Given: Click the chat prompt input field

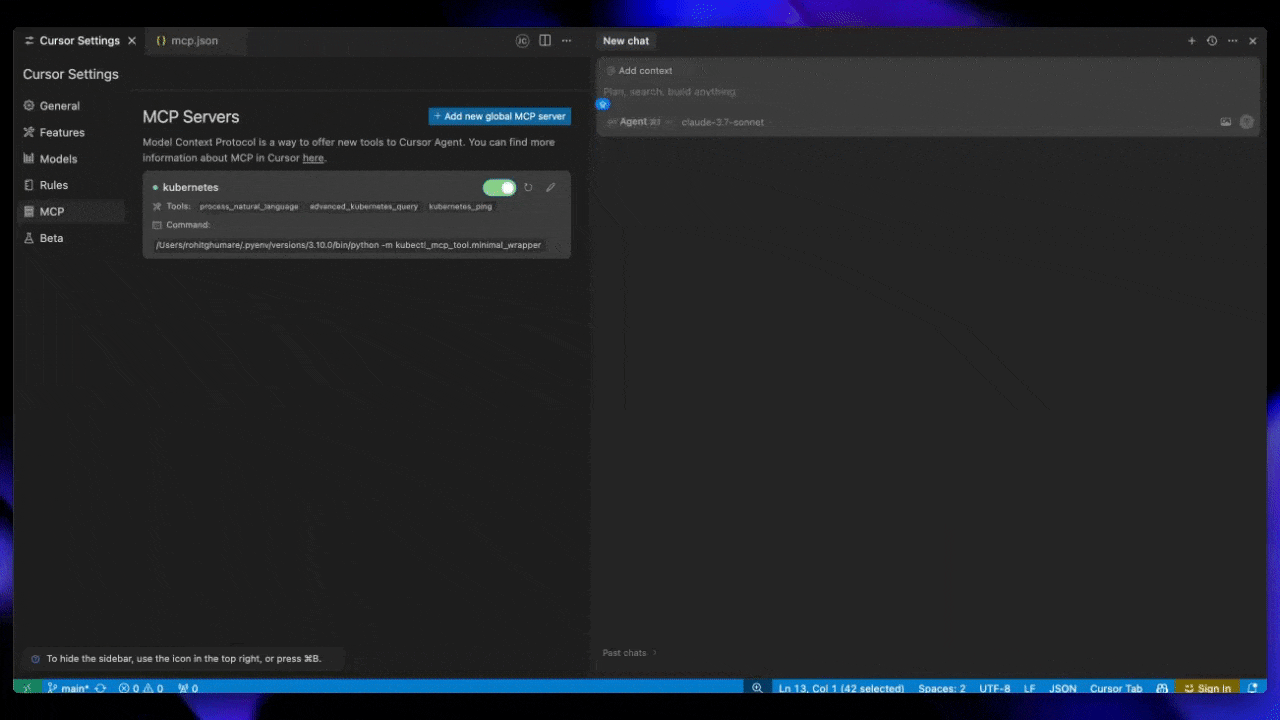Looking at the screenshot, I should (900, 92).
